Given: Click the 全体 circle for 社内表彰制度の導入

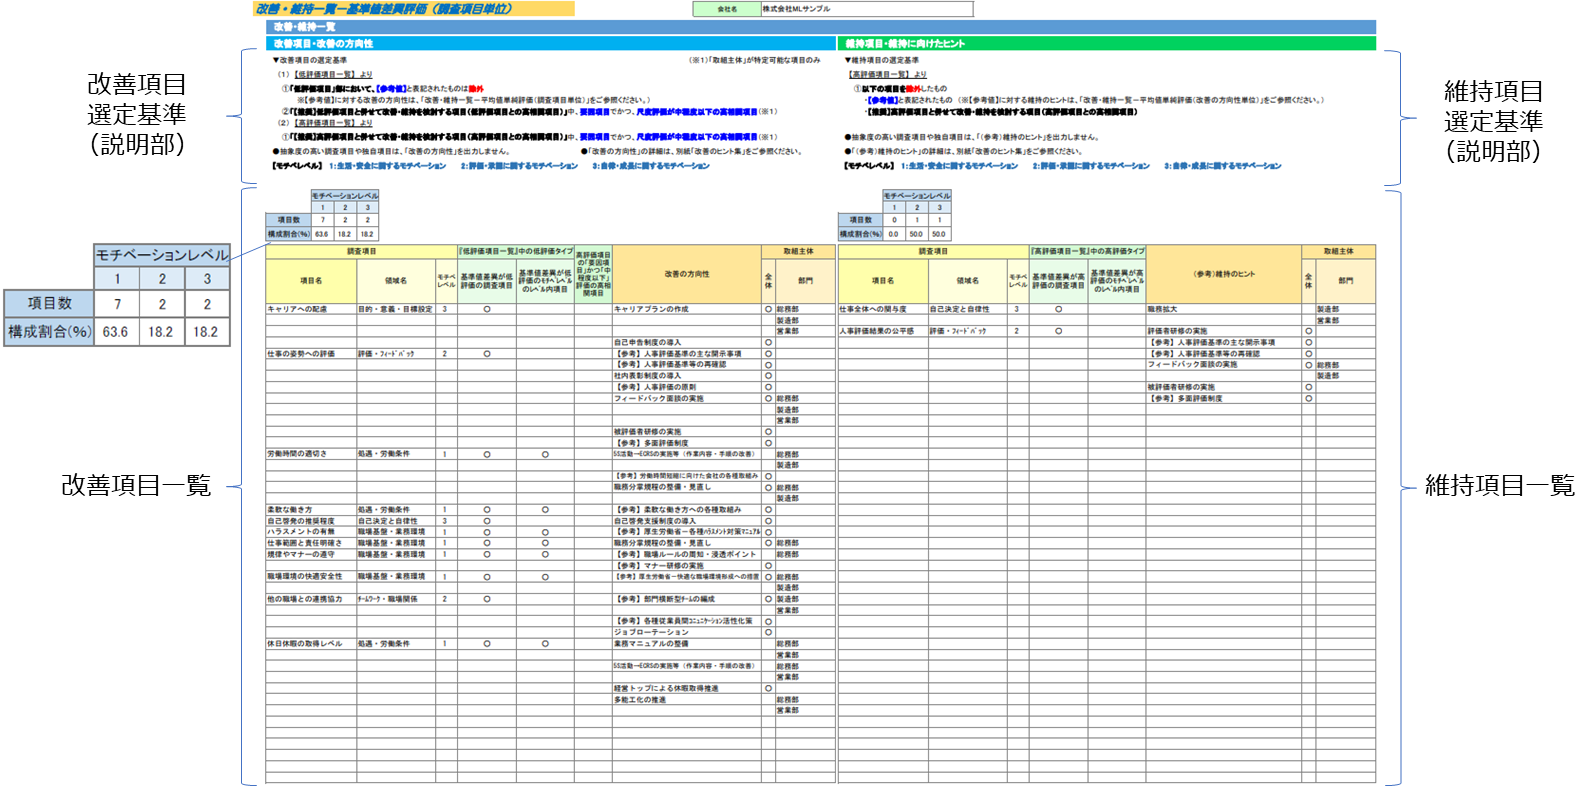Looking at the screenshot, I should click(x=768, y=376).
